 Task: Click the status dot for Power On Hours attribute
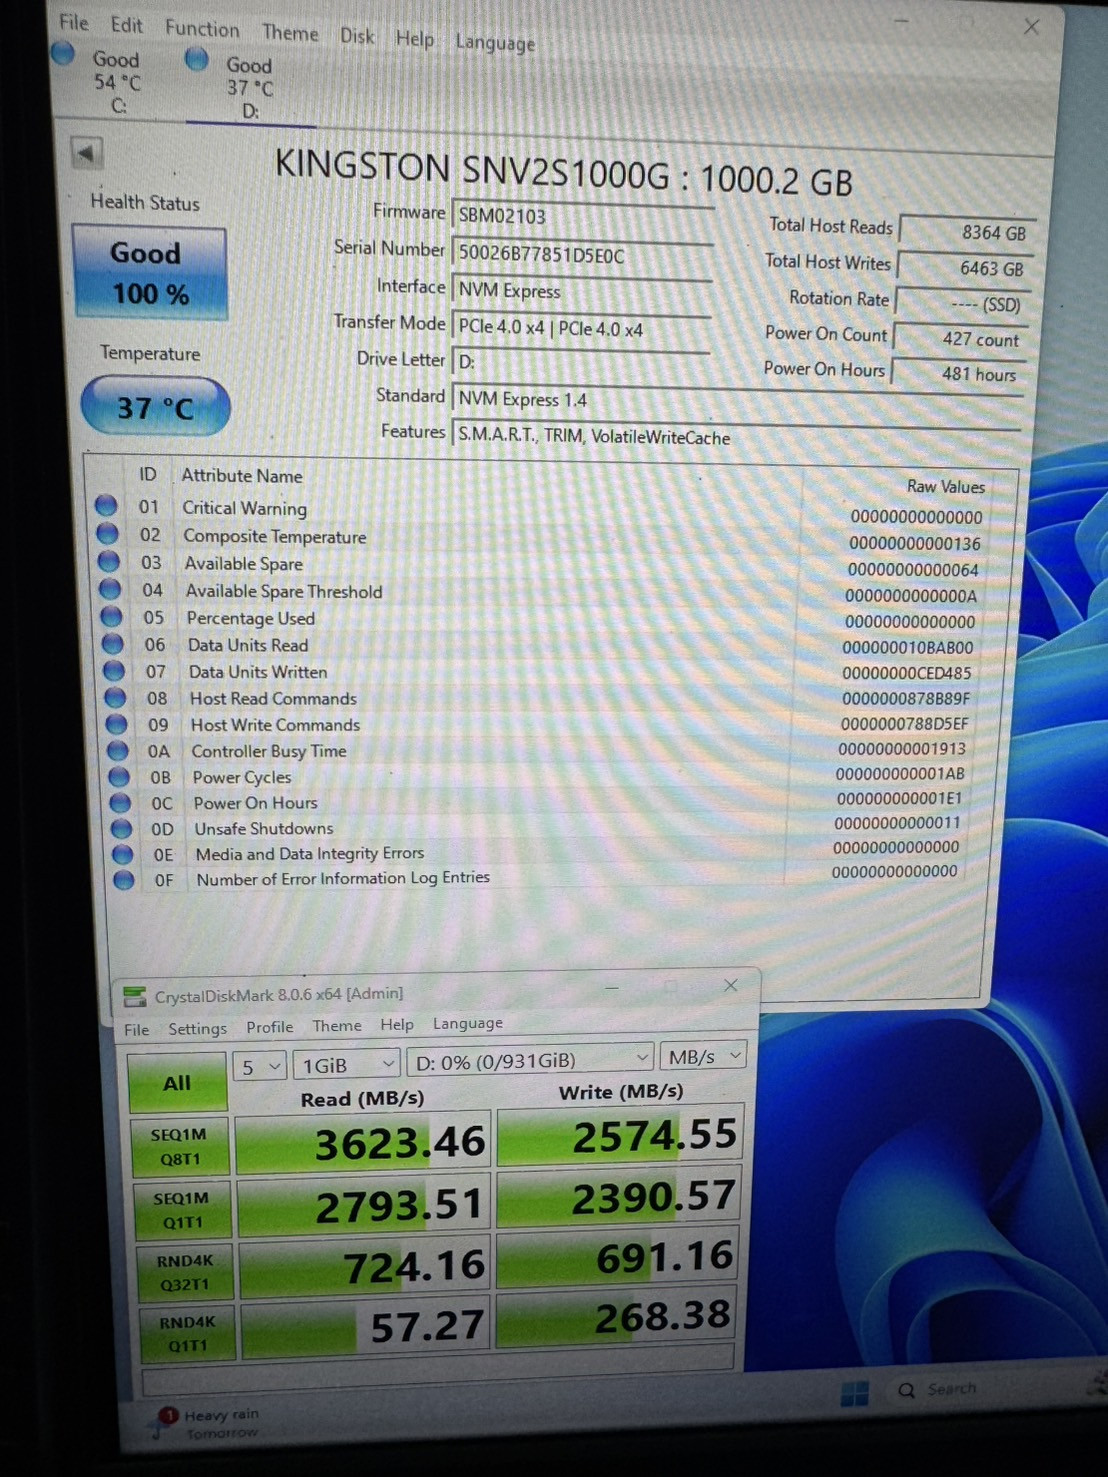pyautogui.click(x=120, y=802)
